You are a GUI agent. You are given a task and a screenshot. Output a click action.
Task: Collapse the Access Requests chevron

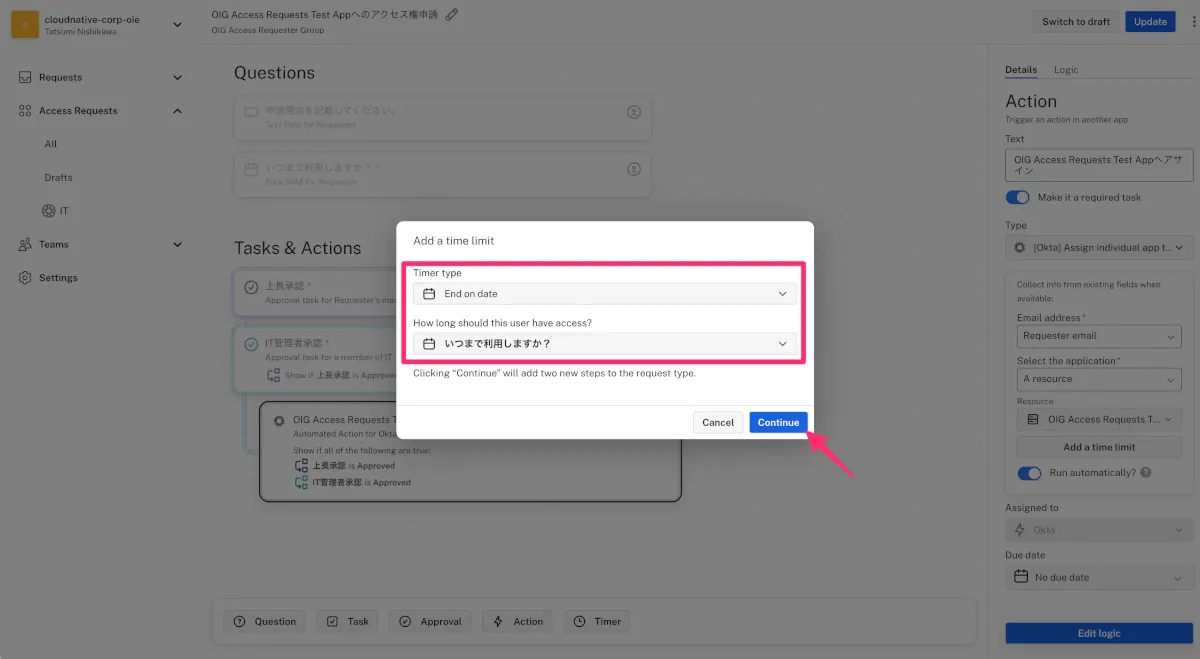pos(178,111)
